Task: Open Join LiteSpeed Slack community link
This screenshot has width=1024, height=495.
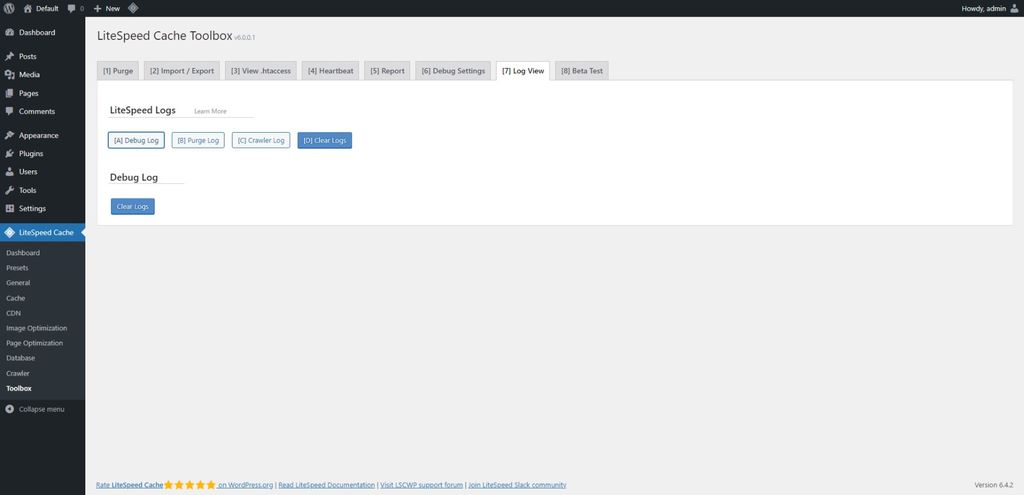Action: pyautogui.click(x=517, y=485)
